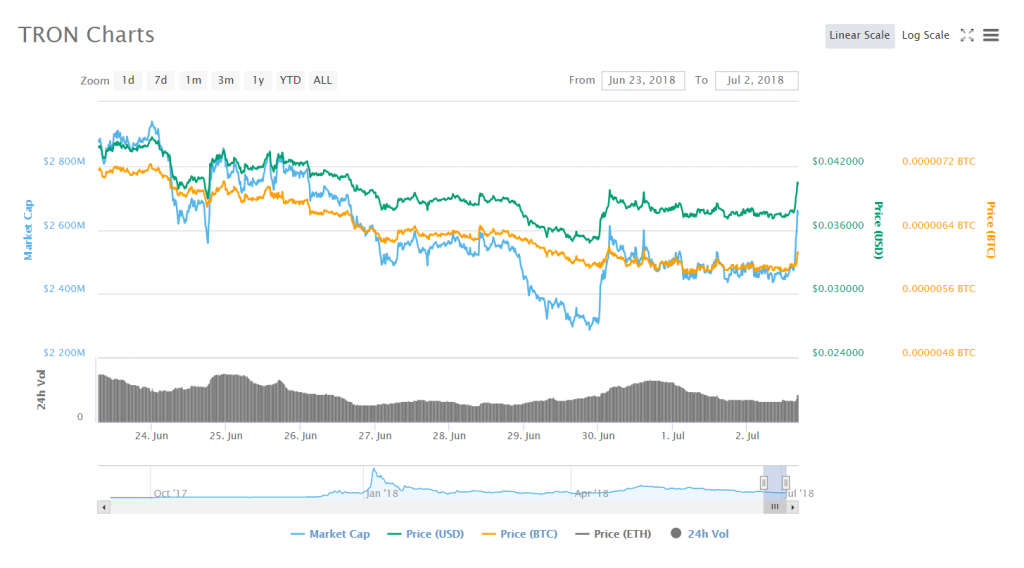Click the $2 400M axis label
Image resolution: width=1024 pixels, height=568 pixels.
click(64, 289)
